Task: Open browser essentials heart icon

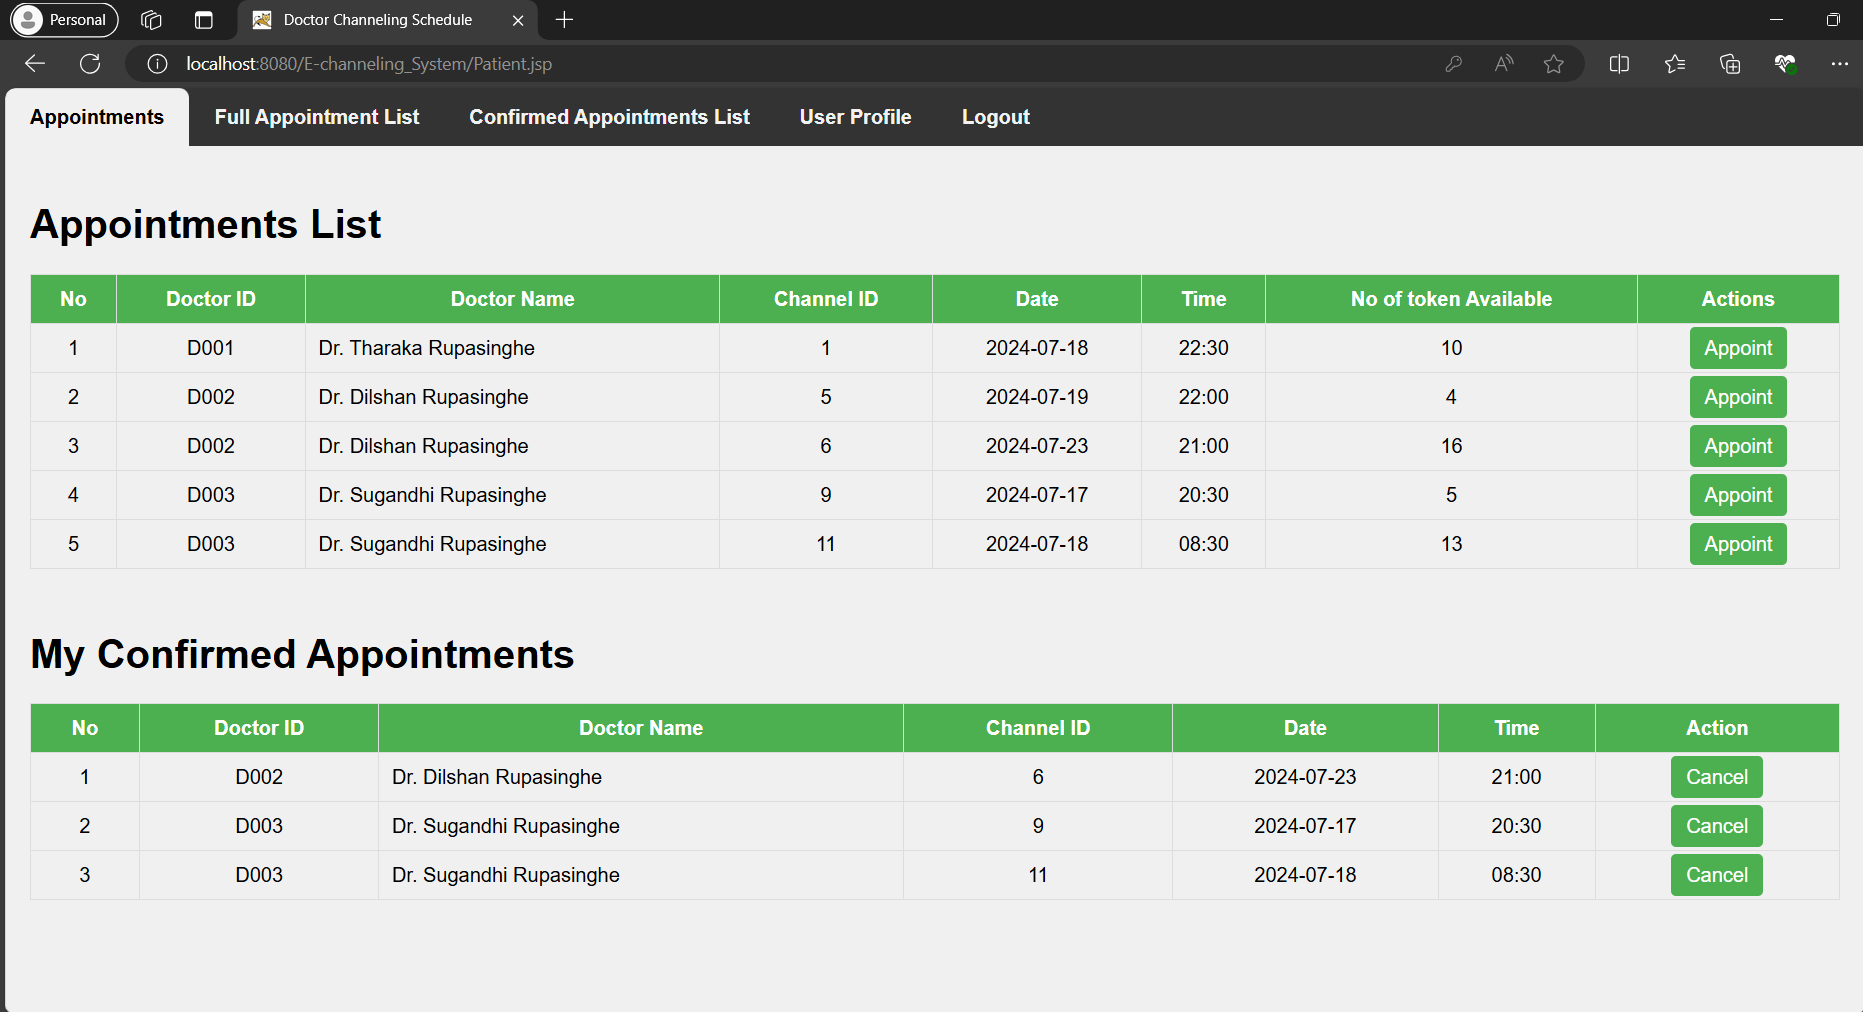Action: [x=1785, y=64]
